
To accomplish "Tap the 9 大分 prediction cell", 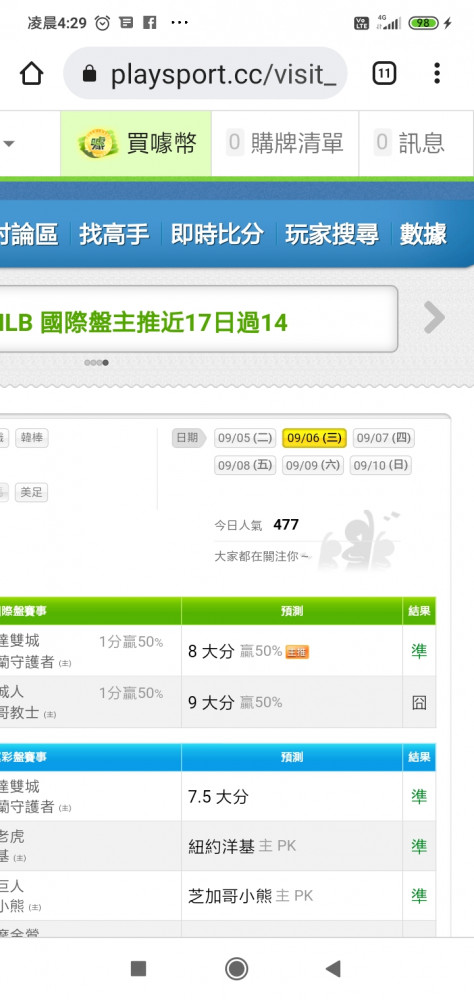I will pos(292,702).
